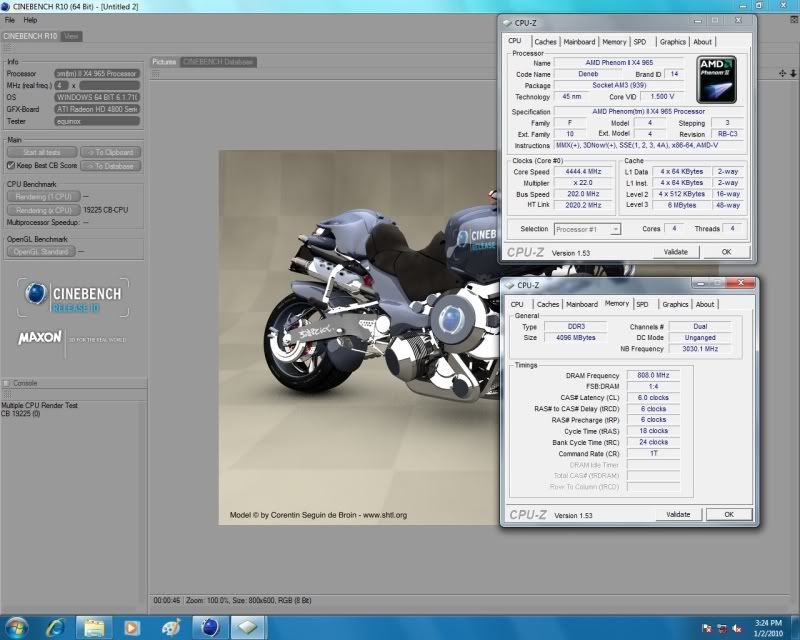The image size is (800, 640).
Task: Click Start all tests button
Action: click(42, 152)
